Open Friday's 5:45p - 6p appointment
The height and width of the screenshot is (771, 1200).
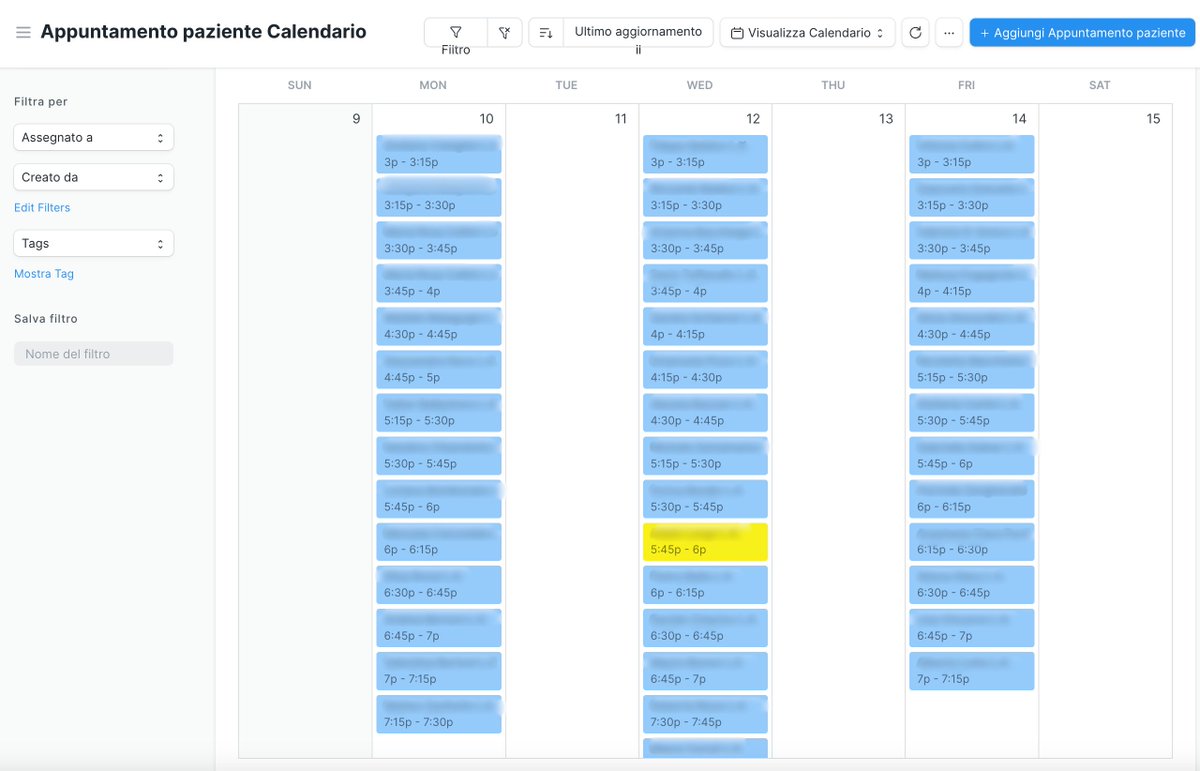coord(972,455)
